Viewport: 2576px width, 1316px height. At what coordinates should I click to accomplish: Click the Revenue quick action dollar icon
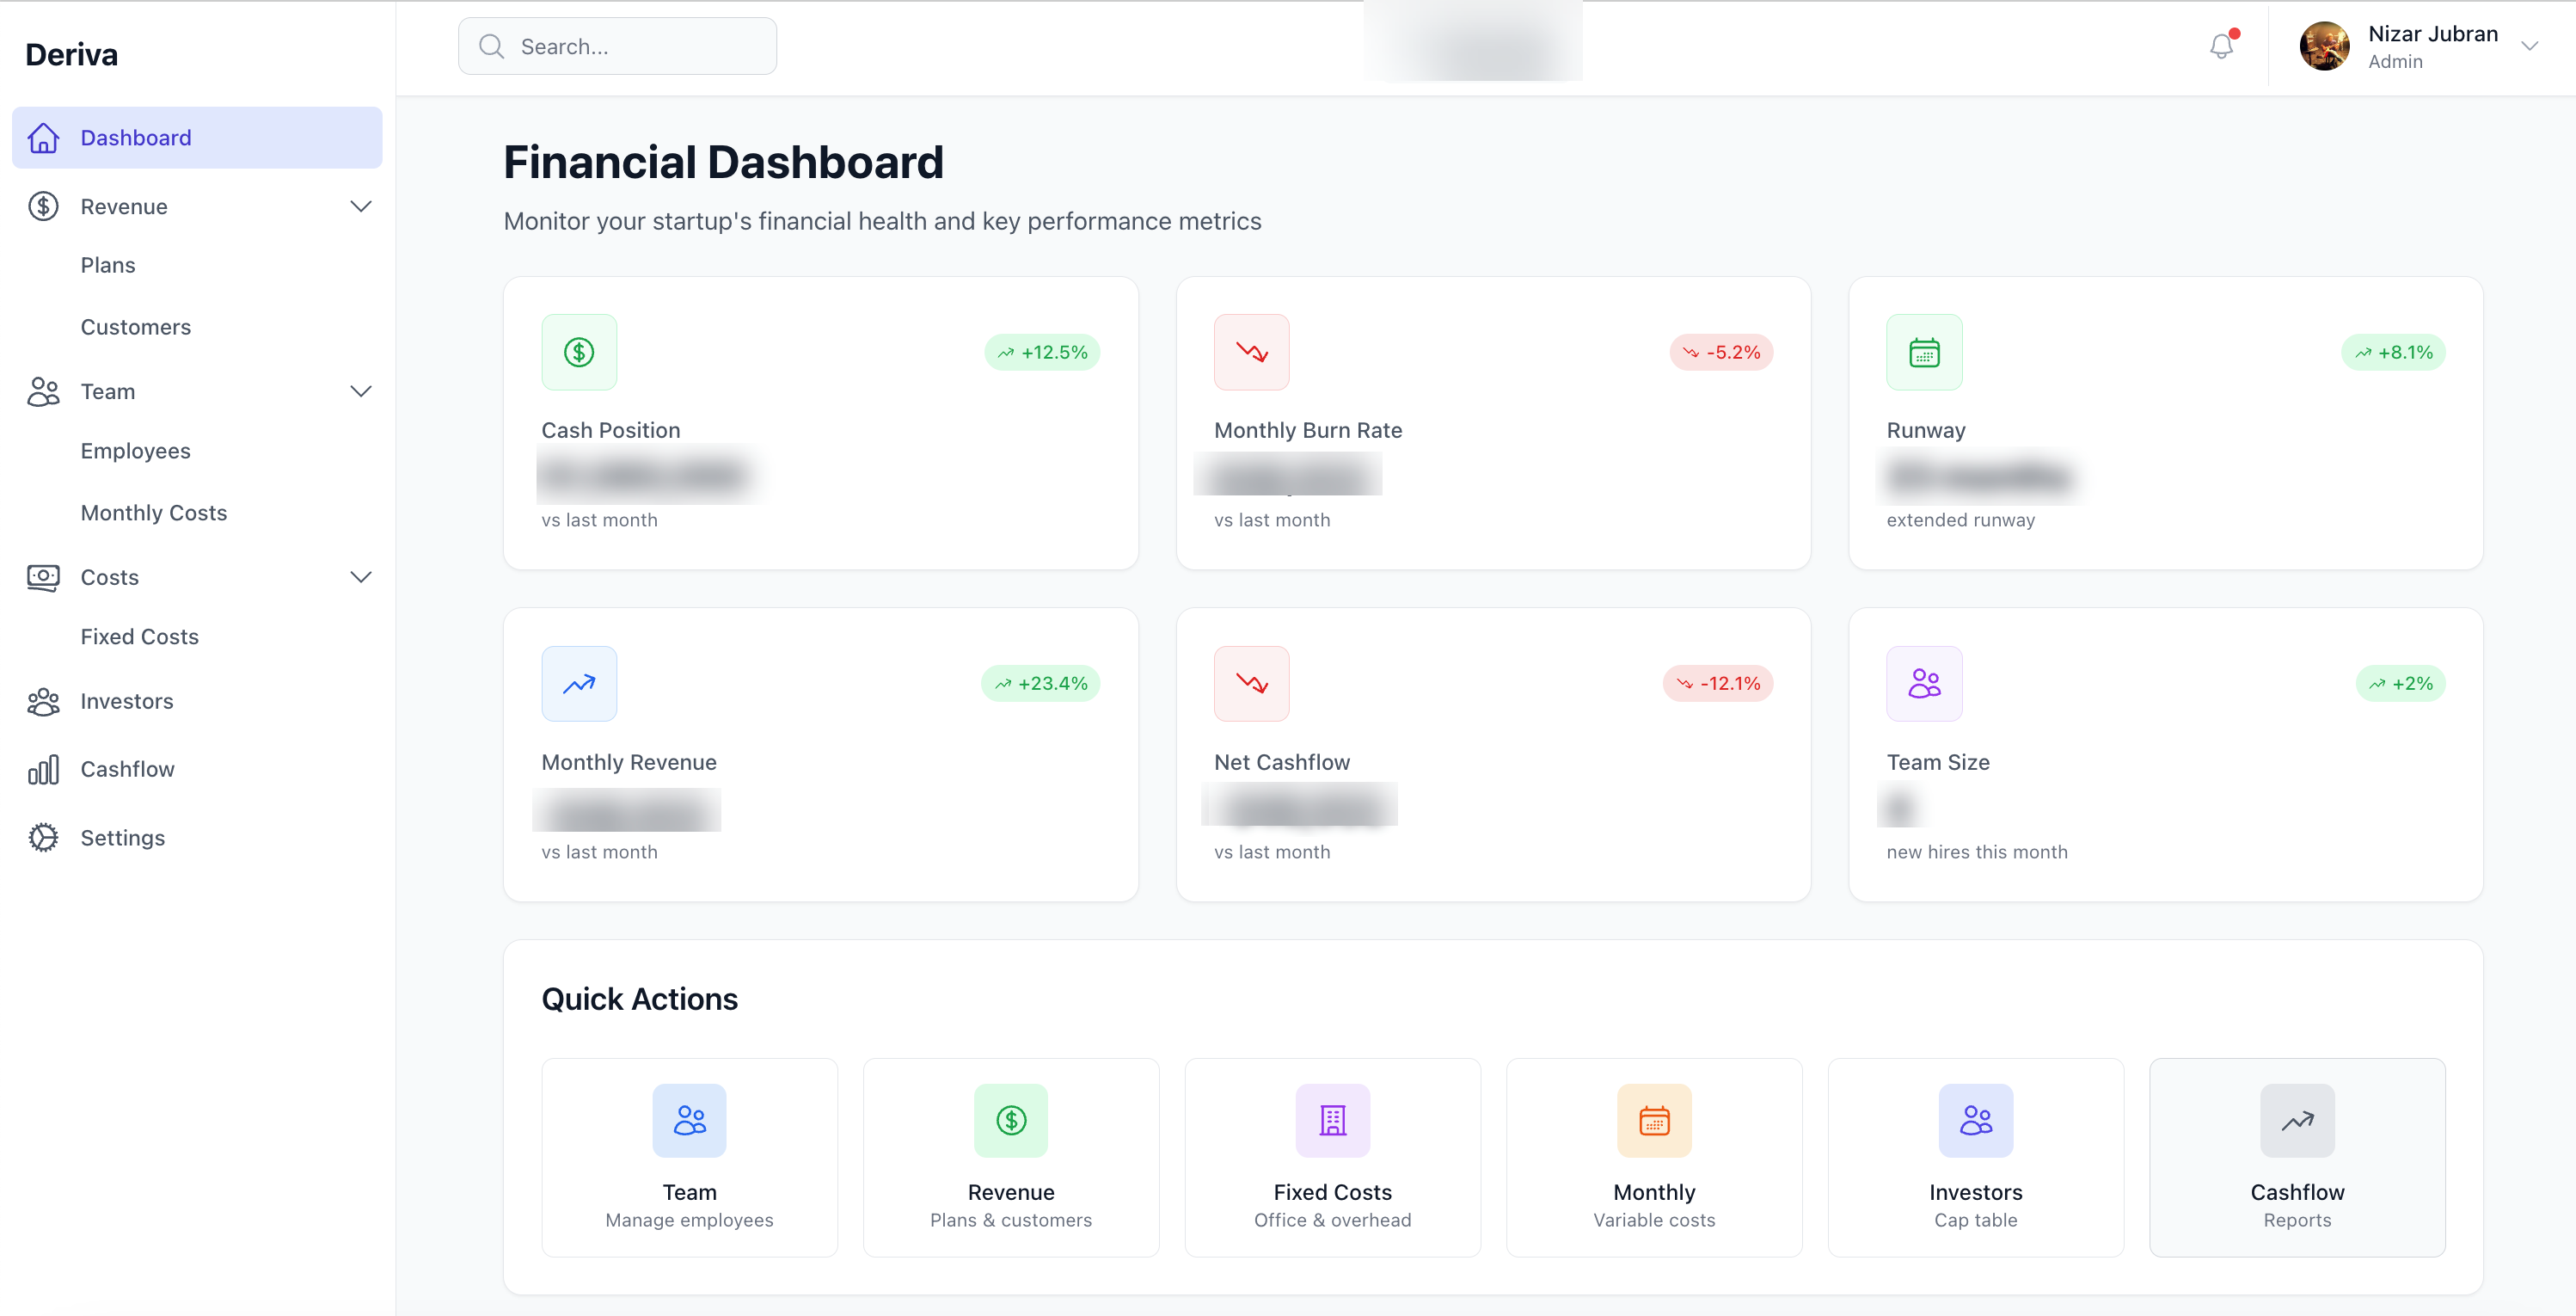[1011, 1120]
